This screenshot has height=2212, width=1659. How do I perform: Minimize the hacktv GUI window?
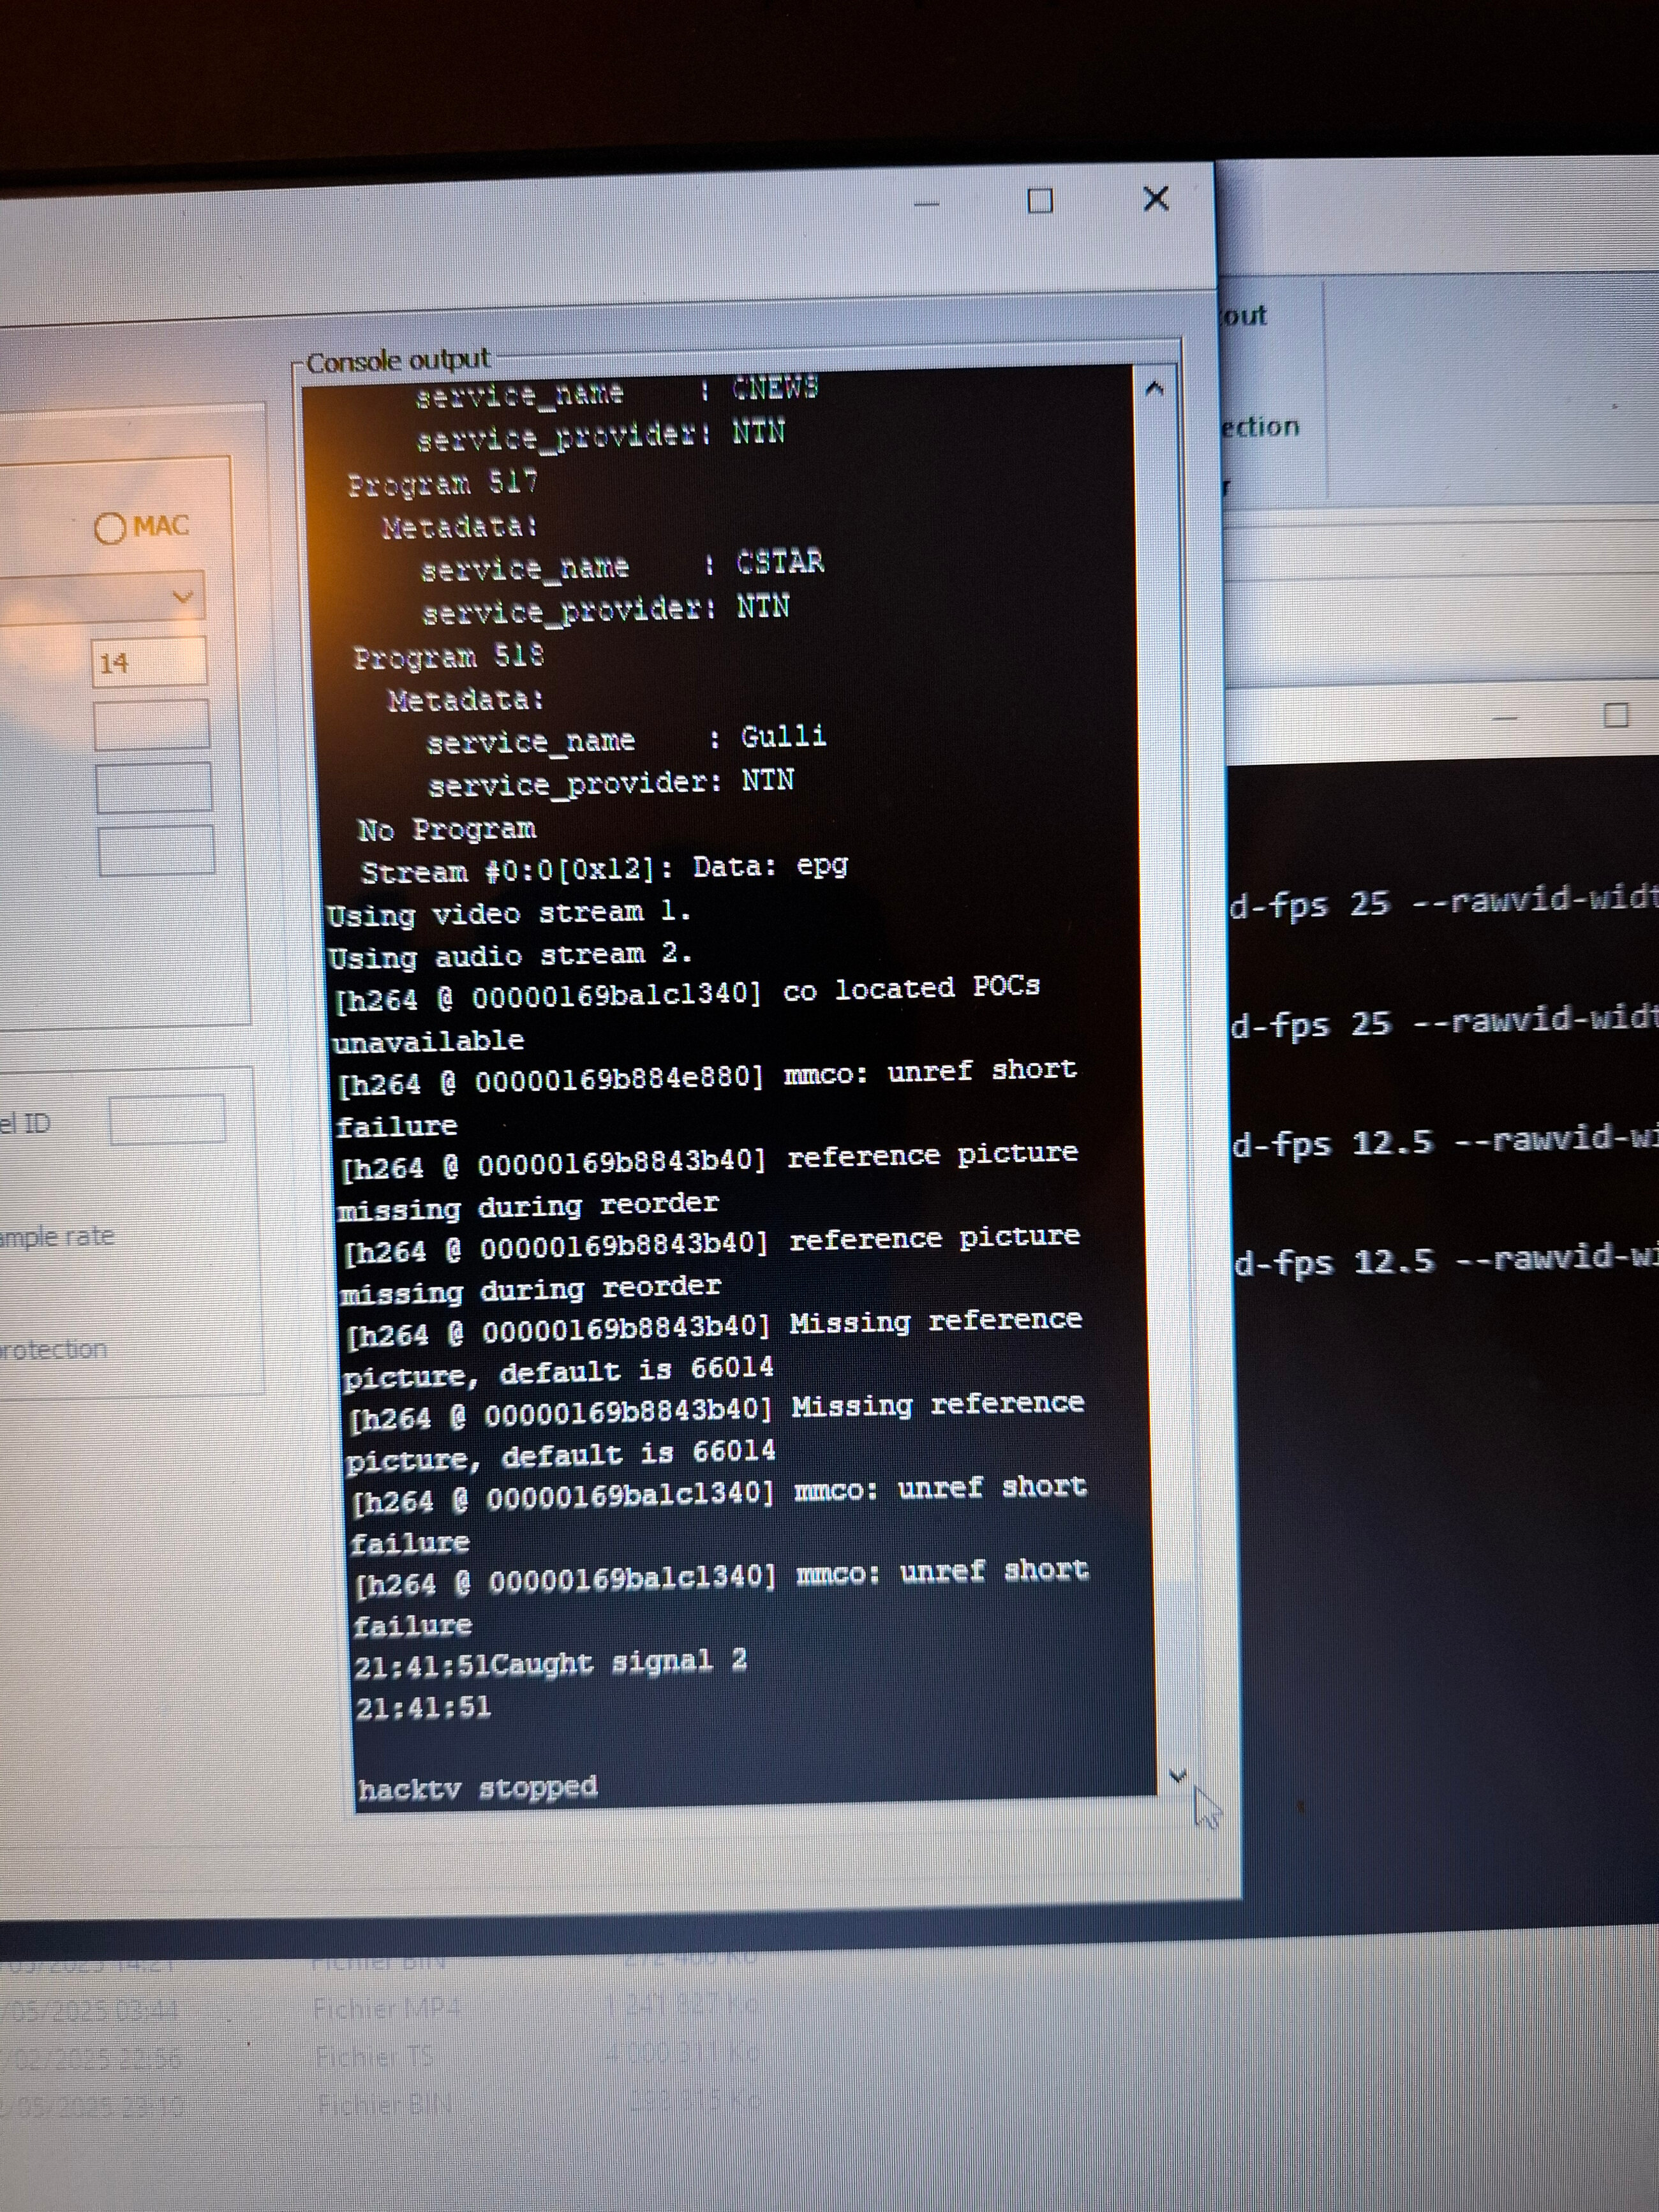927,204
